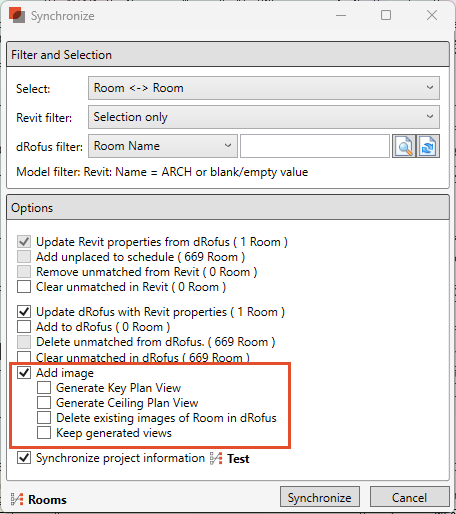Click the Synchronize button
This screenshot has width=456, height=514.
320,497
